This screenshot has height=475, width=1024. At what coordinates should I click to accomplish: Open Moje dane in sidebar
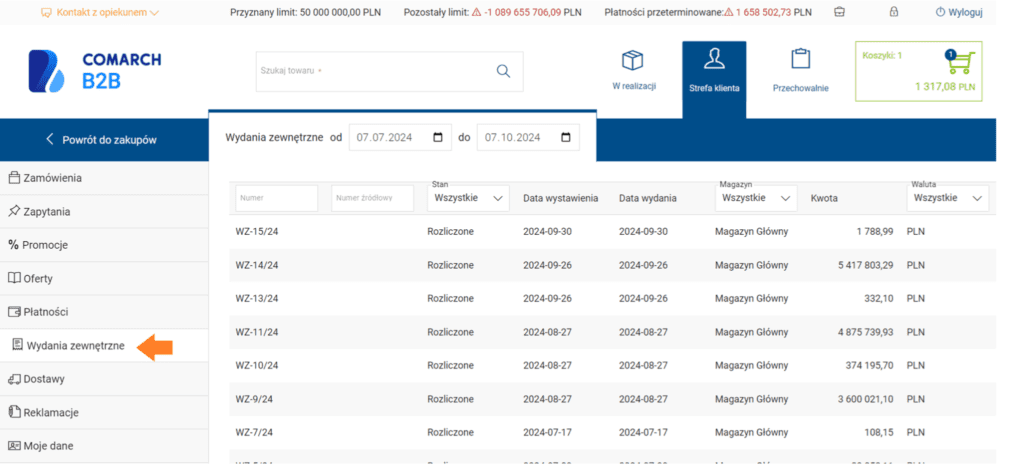tap(104, 446)
